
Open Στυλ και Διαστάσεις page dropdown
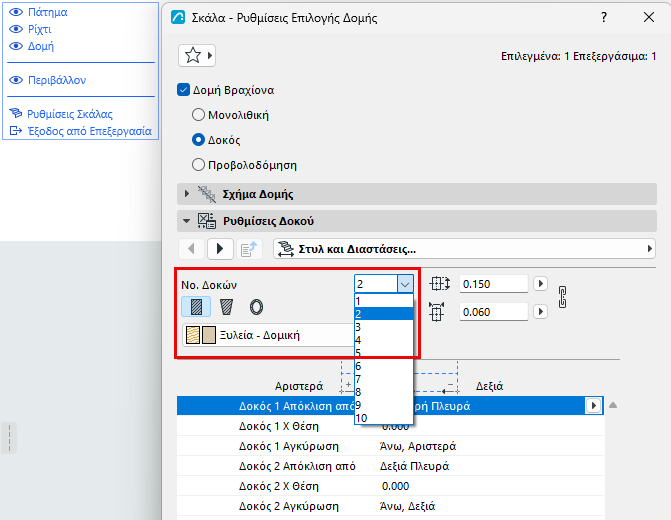[x=464, y=249]
